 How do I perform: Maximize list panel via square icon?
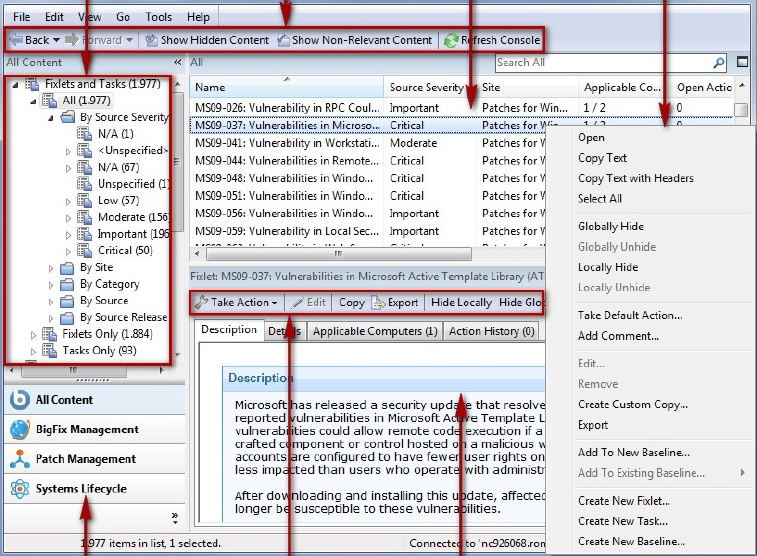pyautogui.click(x=743, y=62)
